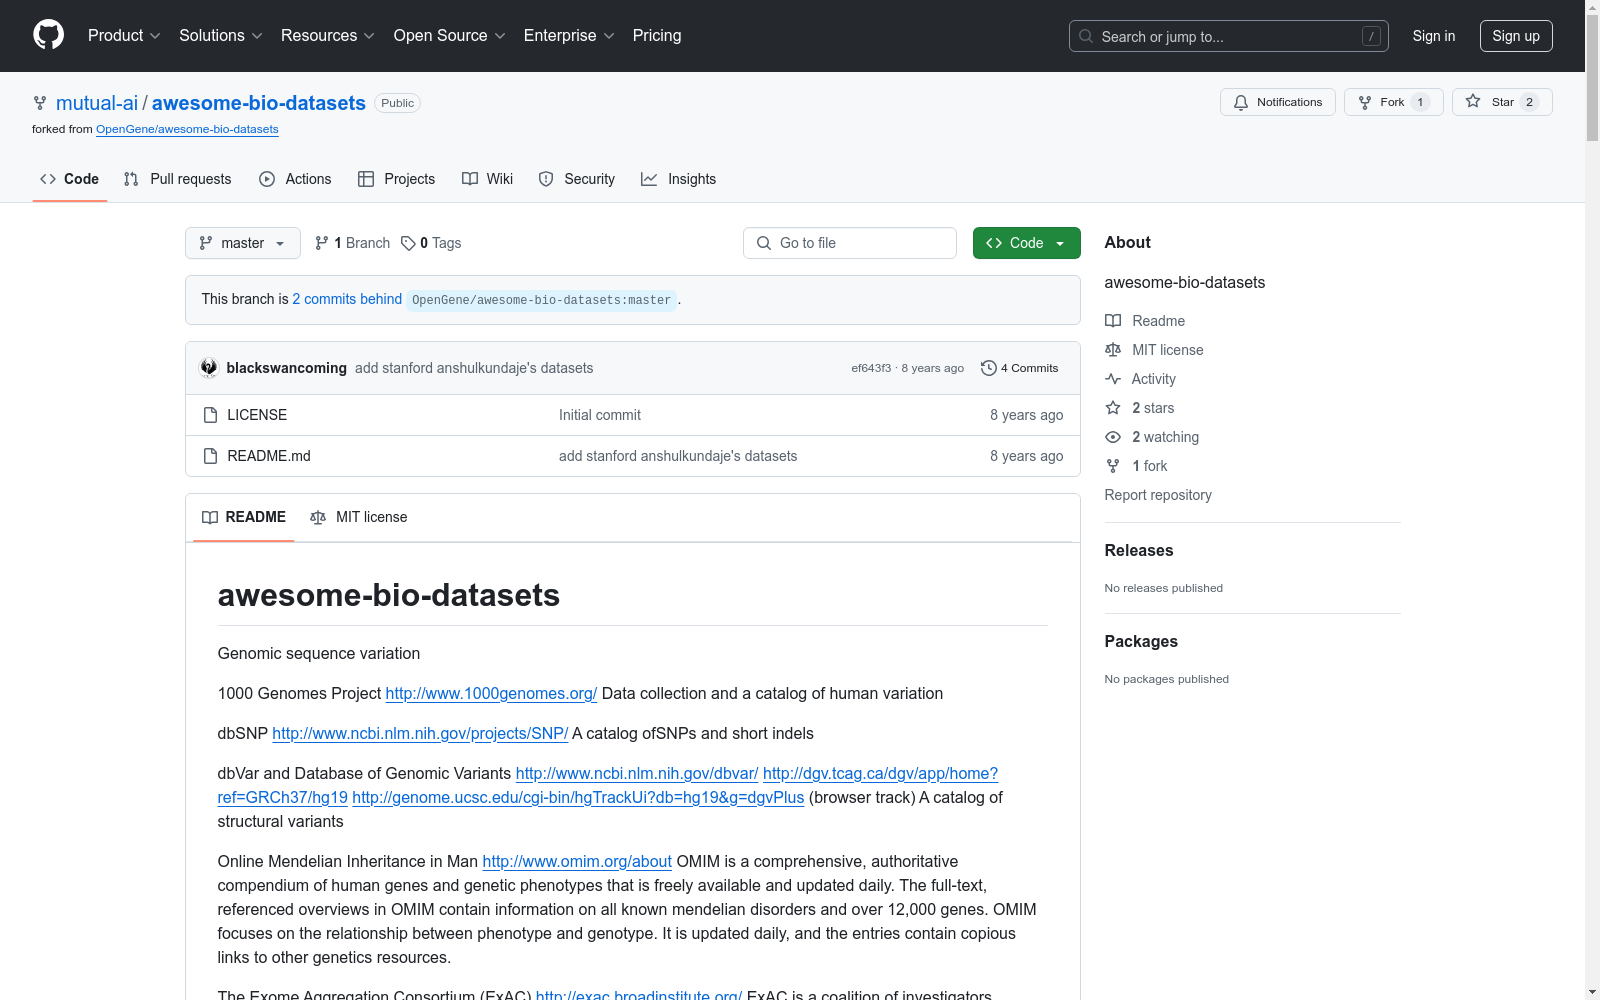
Task: Select the MIT license tab in file viewer
Action: click(359, 517)
